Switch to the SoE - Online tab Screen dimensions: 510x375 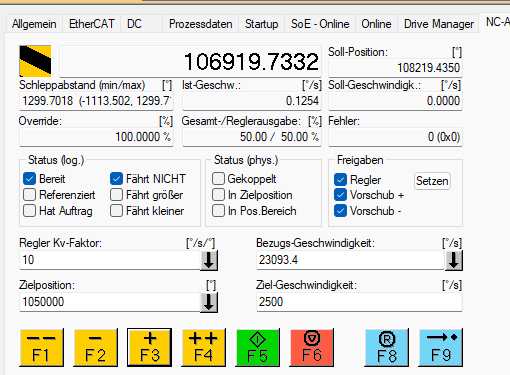[320, 24]
